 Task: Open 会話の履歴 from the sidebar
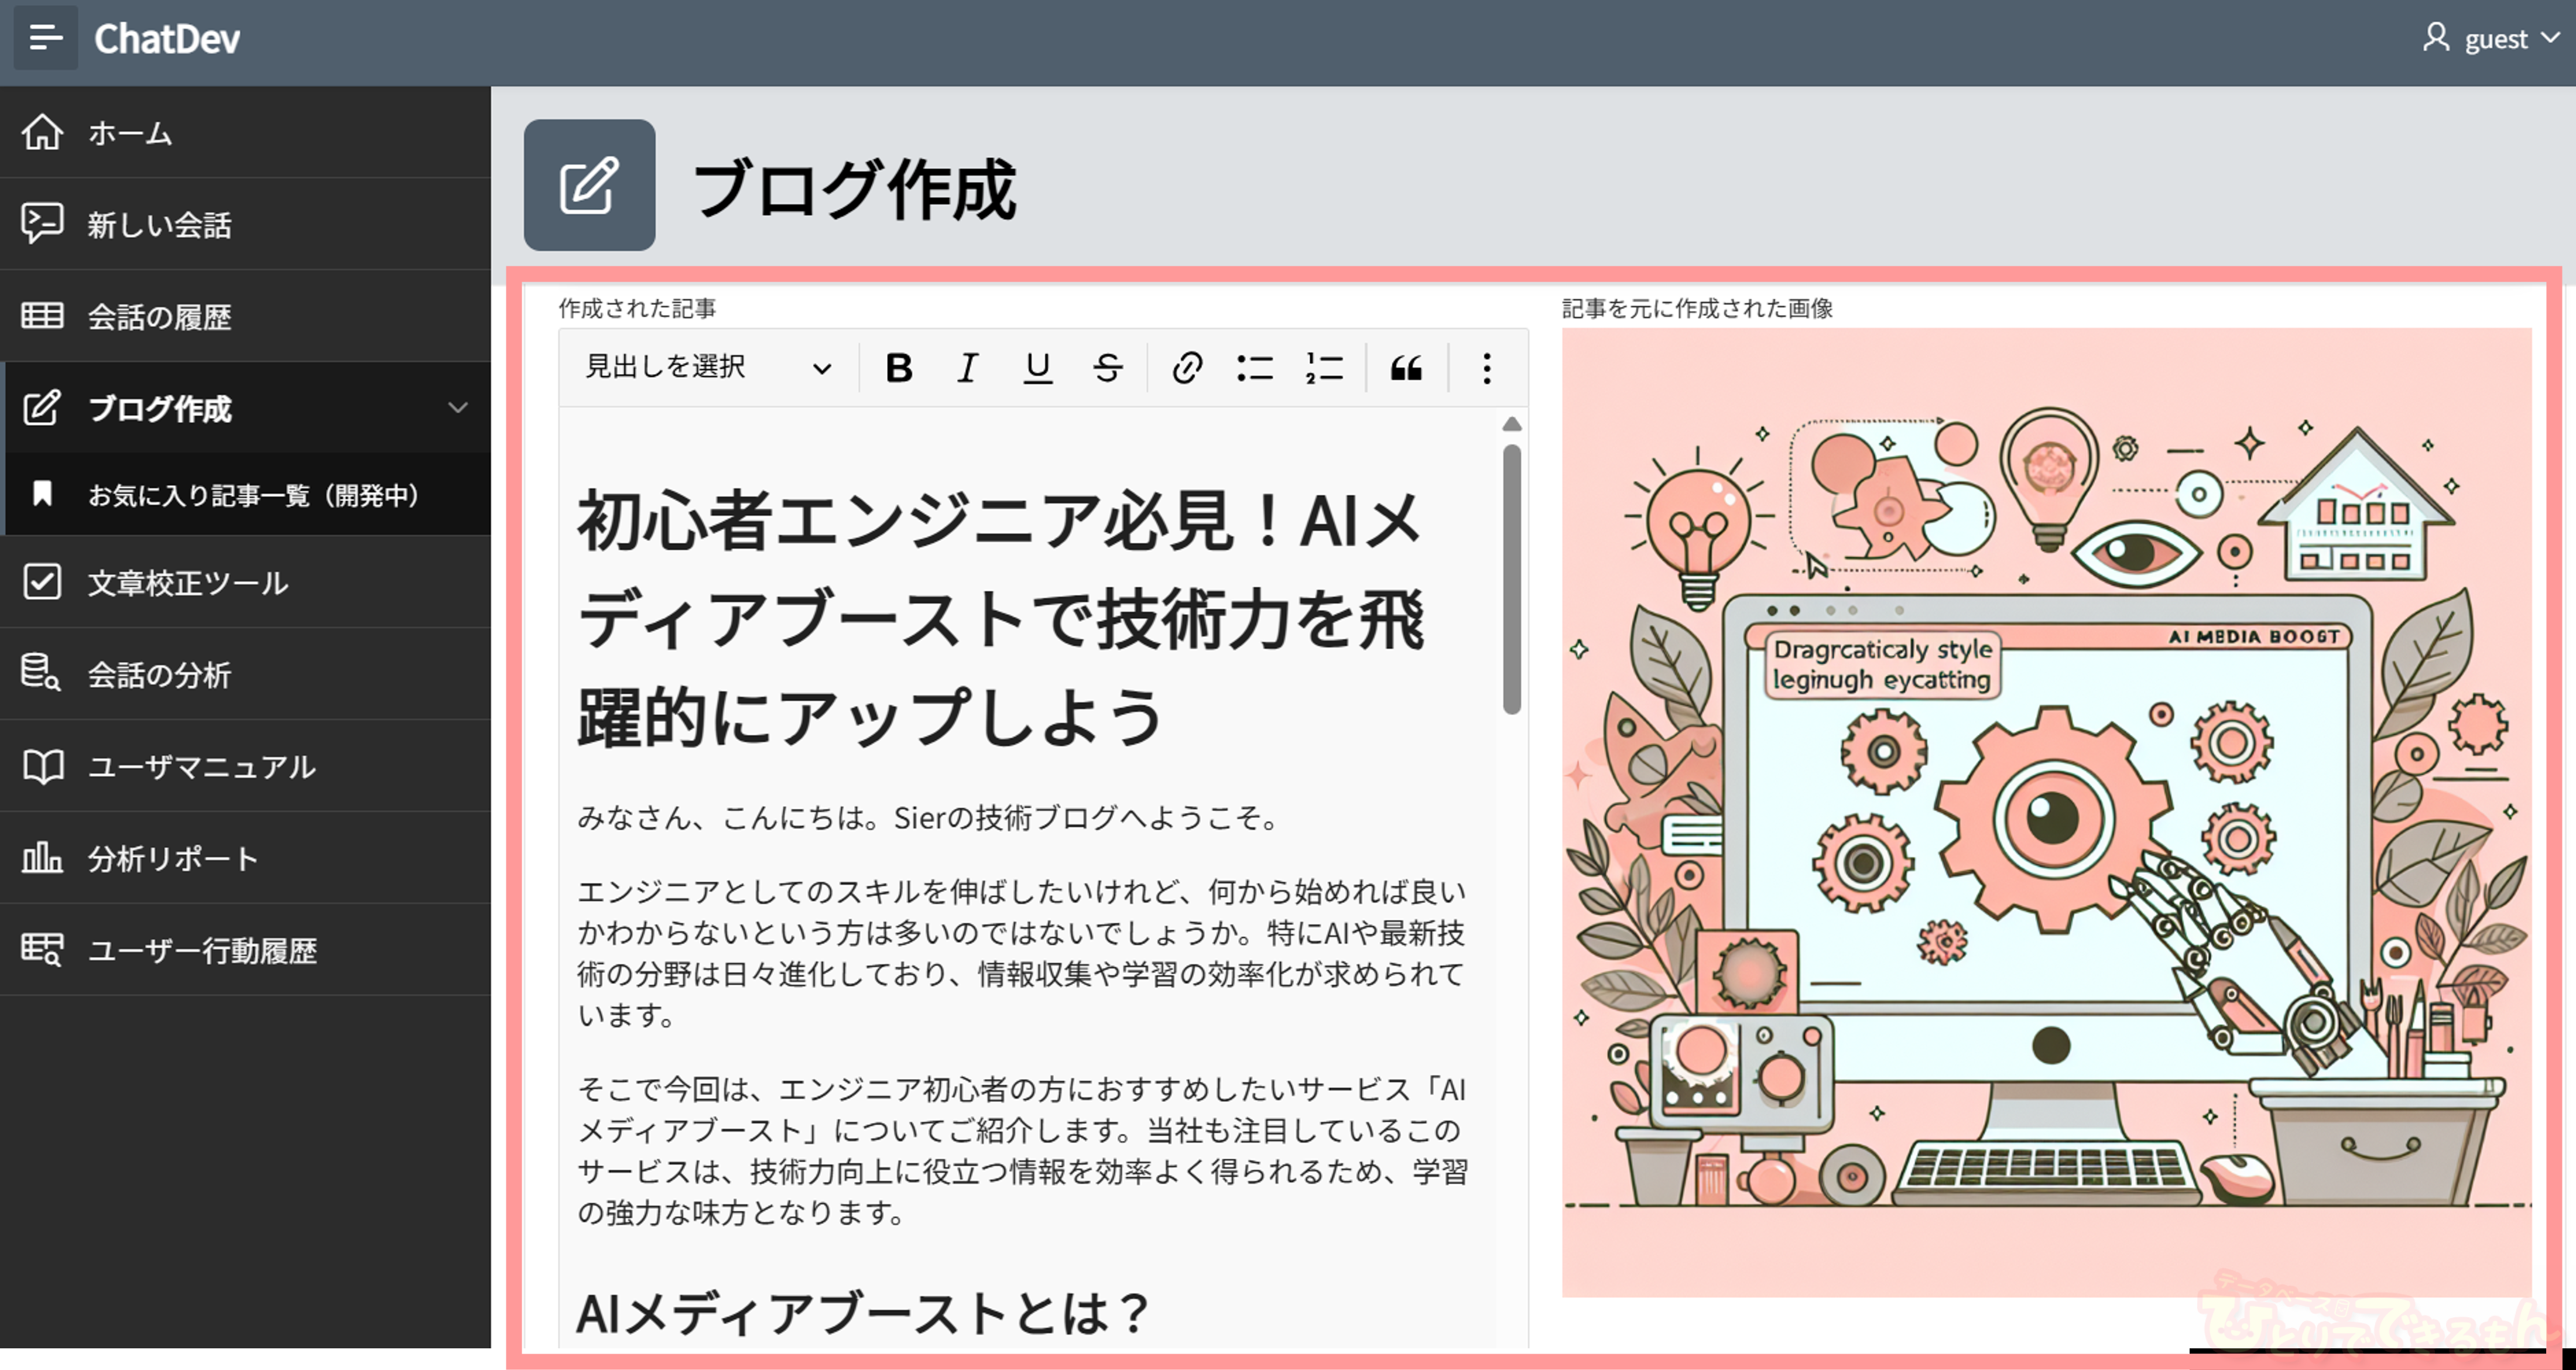pos(159,316)
